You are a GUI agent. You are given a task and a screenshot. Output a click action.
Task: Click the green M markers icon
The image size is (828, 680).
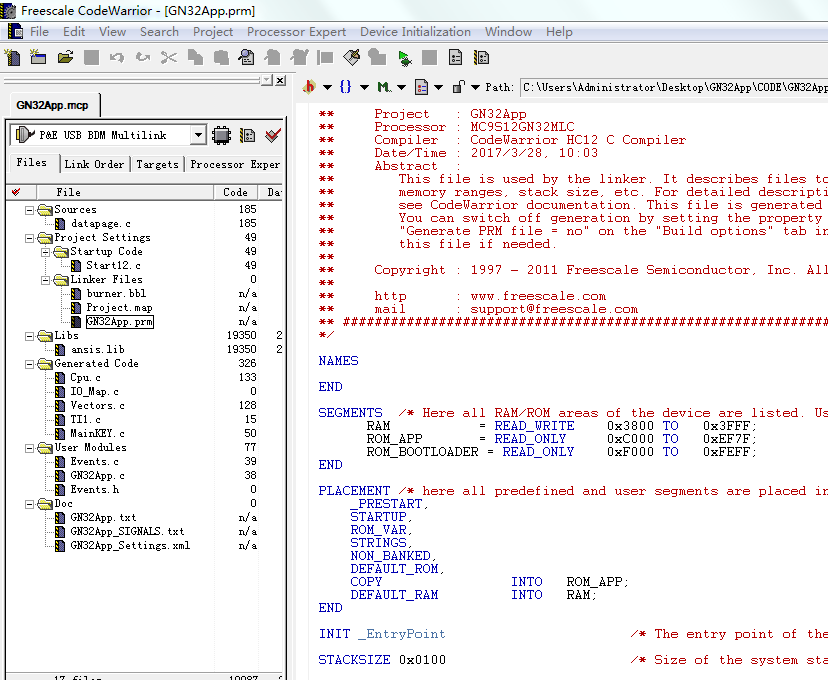pos(384,87)
